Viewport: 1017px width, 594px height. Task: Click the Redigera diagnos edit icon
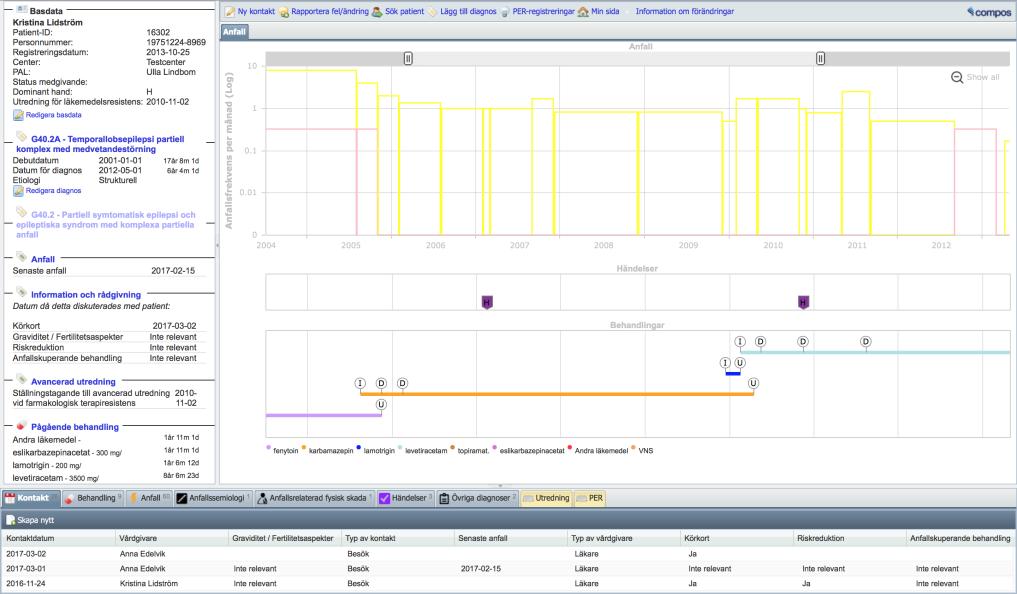[x=18, y=191]
